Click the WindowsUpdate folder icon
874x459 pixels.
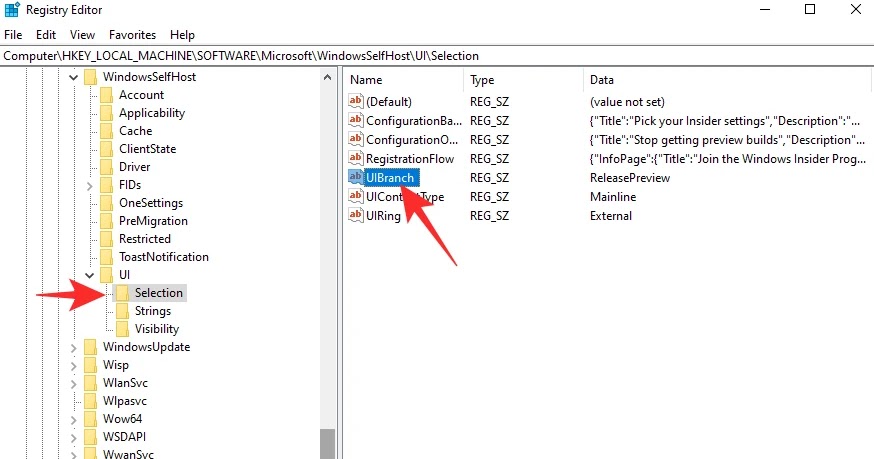pyautogui.click(x=90, y=347)
